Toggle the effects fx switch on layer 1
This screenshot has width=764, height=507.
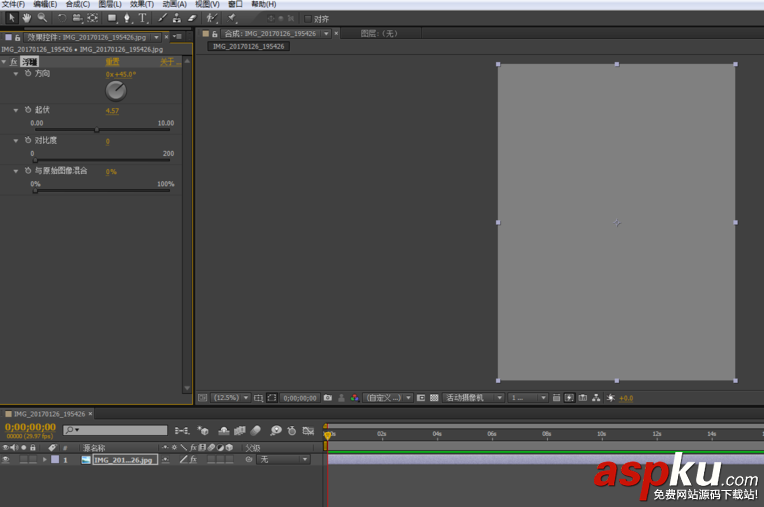(193, 459)
